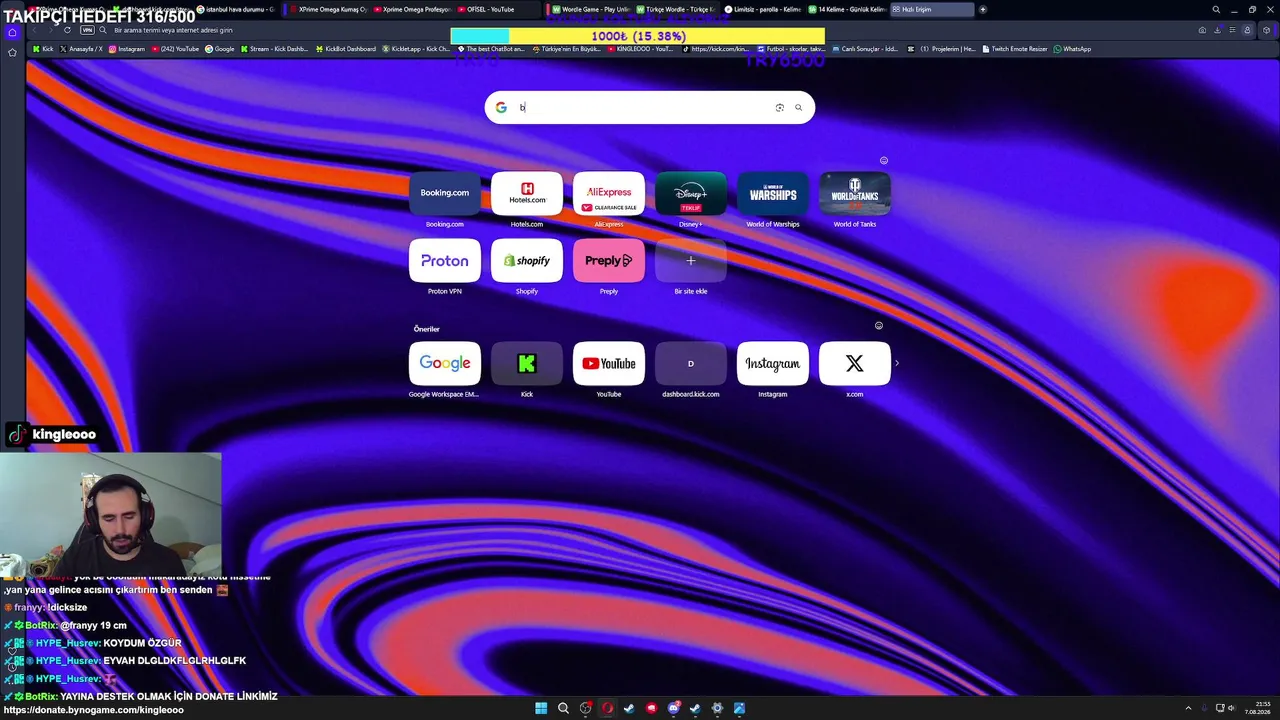Open the Instagram suggestion tile
Image resolution: width=1280 pixels, height=720 pixels.
coord(773,364)
